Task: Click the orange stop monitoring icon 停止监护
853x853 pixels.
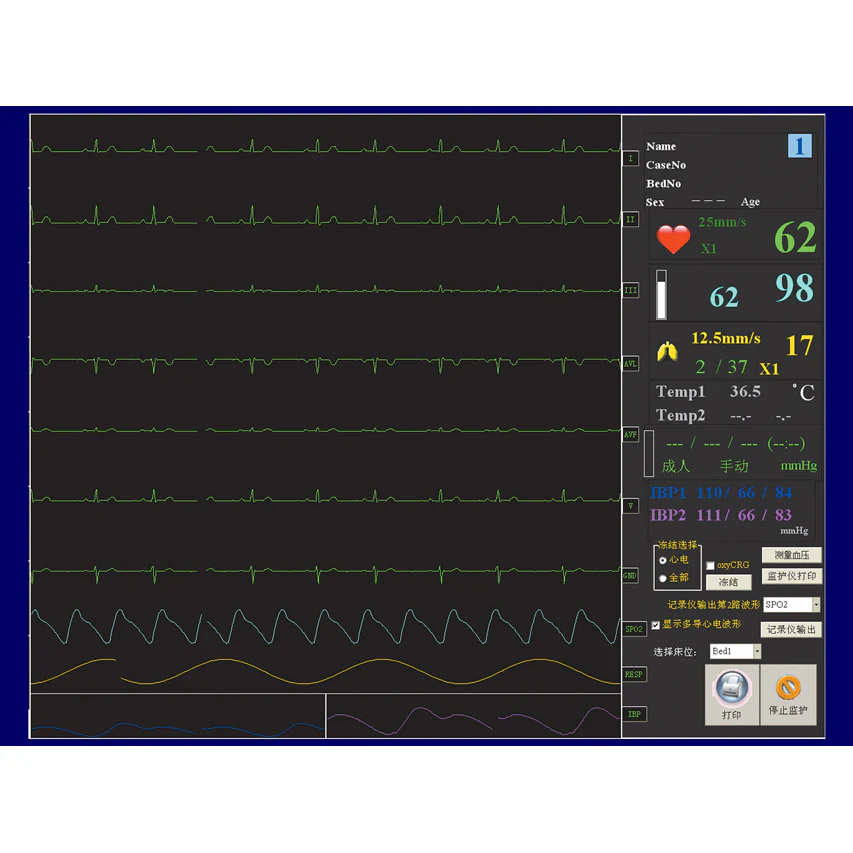Action: [x=788, y=695]
